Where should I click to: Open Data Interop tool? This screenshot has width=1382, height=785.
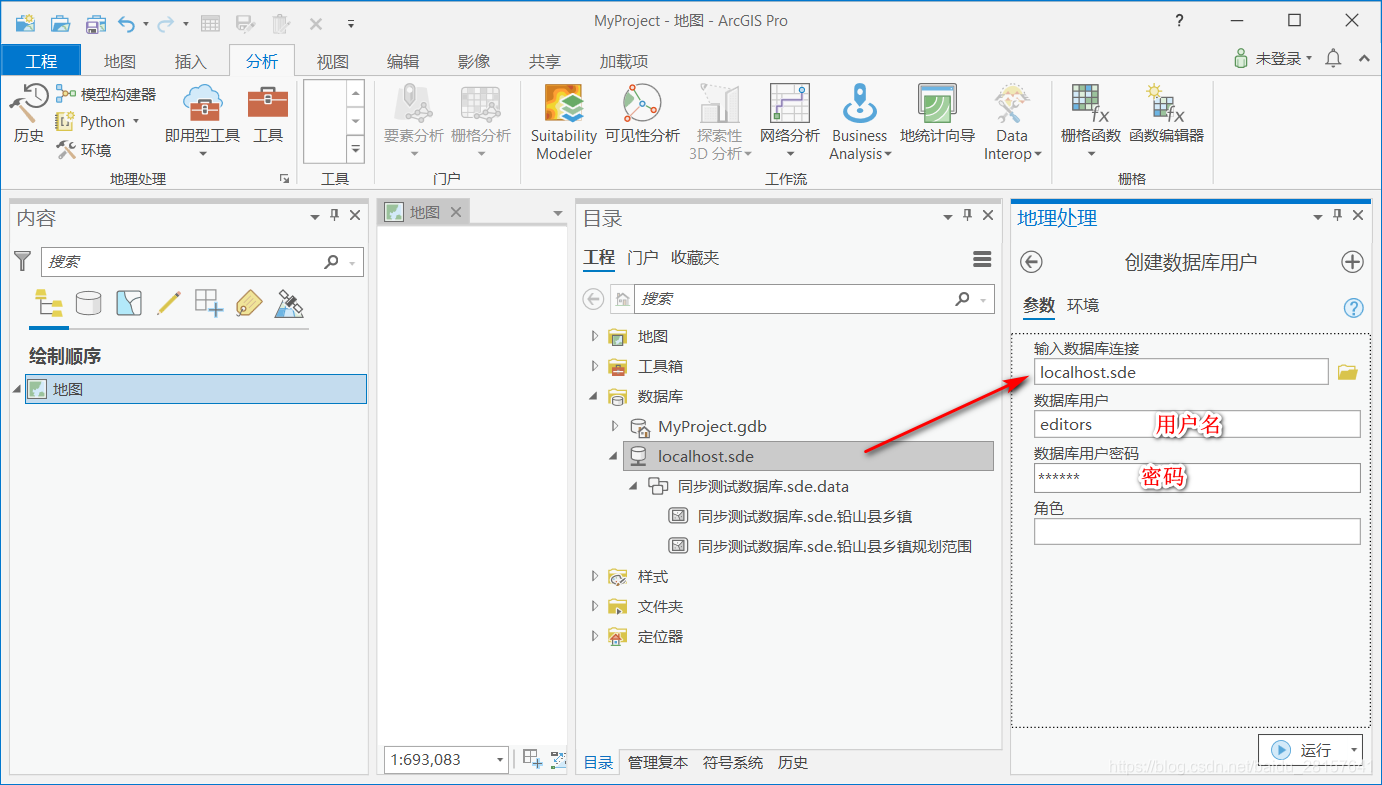tap(1012, 122)
